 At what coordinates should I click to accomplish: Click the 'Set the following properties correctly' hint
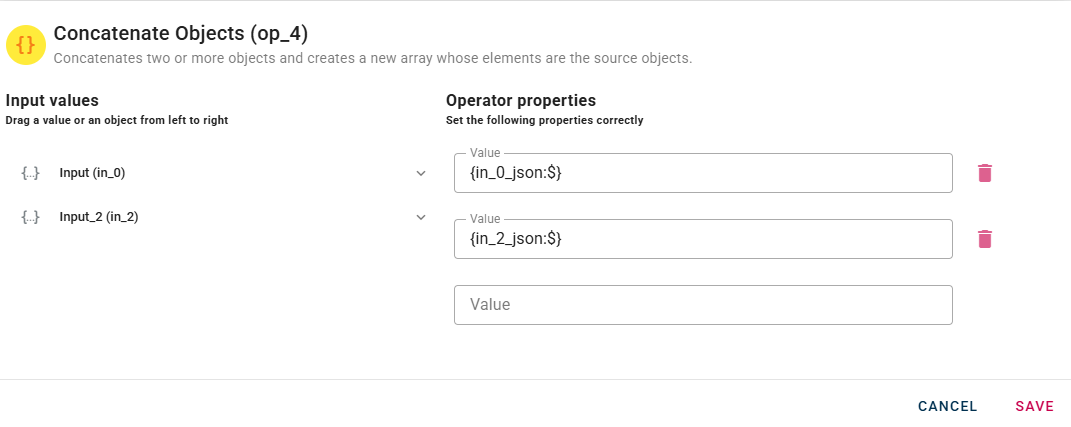tap(544, 120)
